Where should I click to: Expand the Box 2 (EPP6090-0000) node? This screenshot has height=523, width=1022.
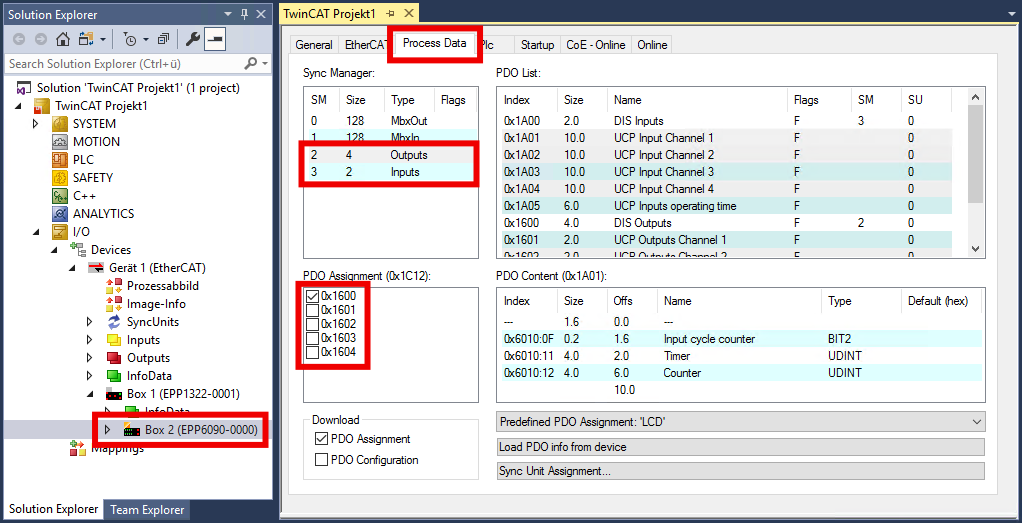click(x=108, y=430)
